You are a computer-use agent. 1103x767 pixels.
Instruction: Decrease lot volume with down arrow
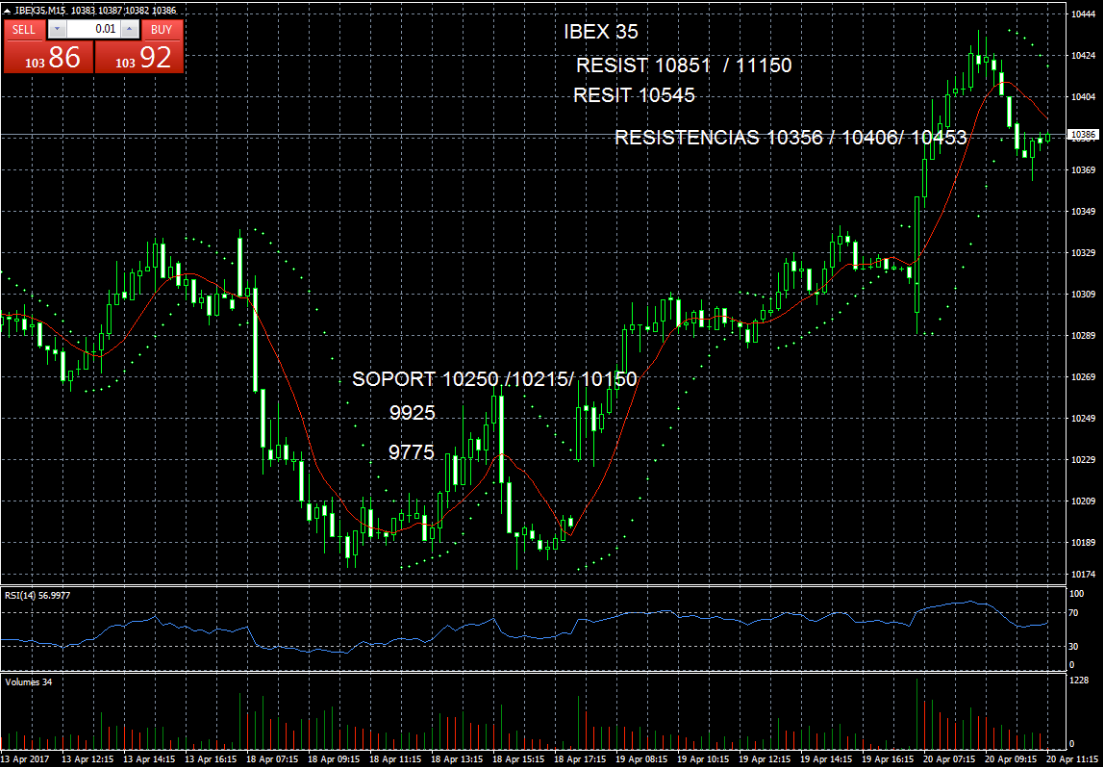57,30
